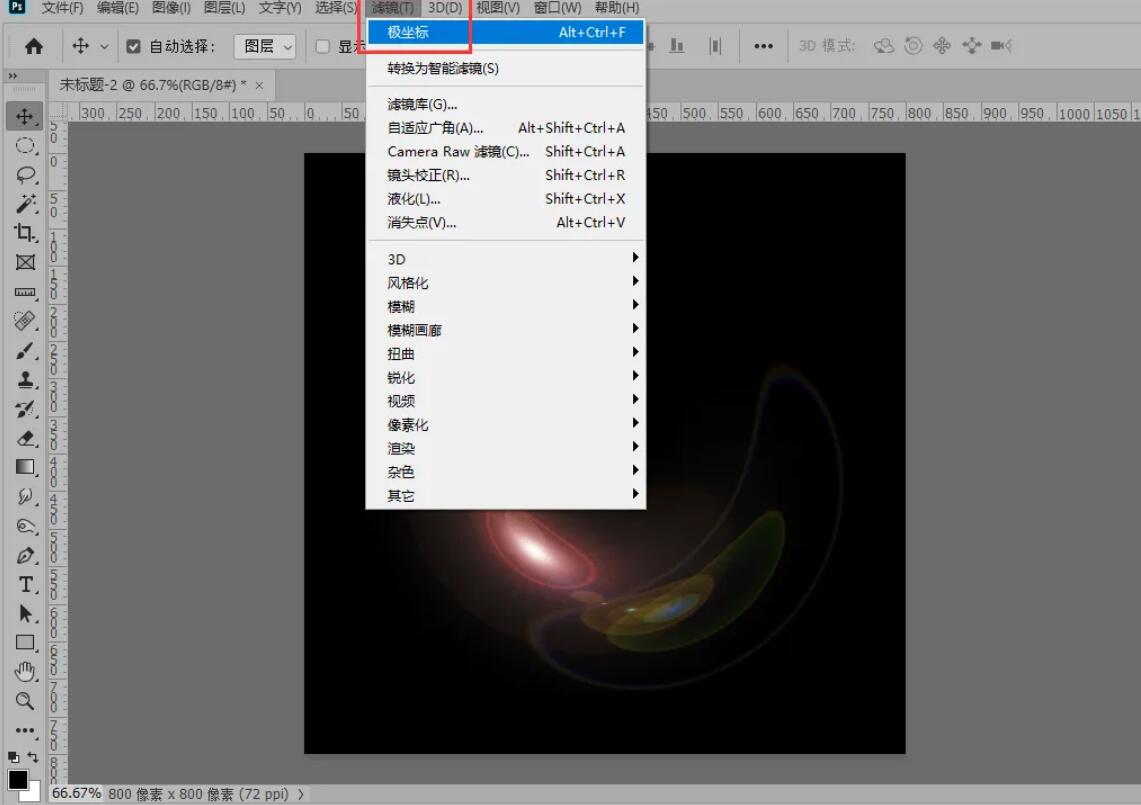
Task: Toggle the 自动选择 checkbox
Action: (x=133, y=45)
